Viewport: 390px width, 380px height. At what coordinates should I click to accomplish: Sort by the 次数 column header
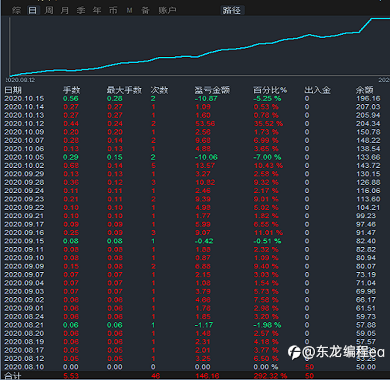[x=159, y=90]
